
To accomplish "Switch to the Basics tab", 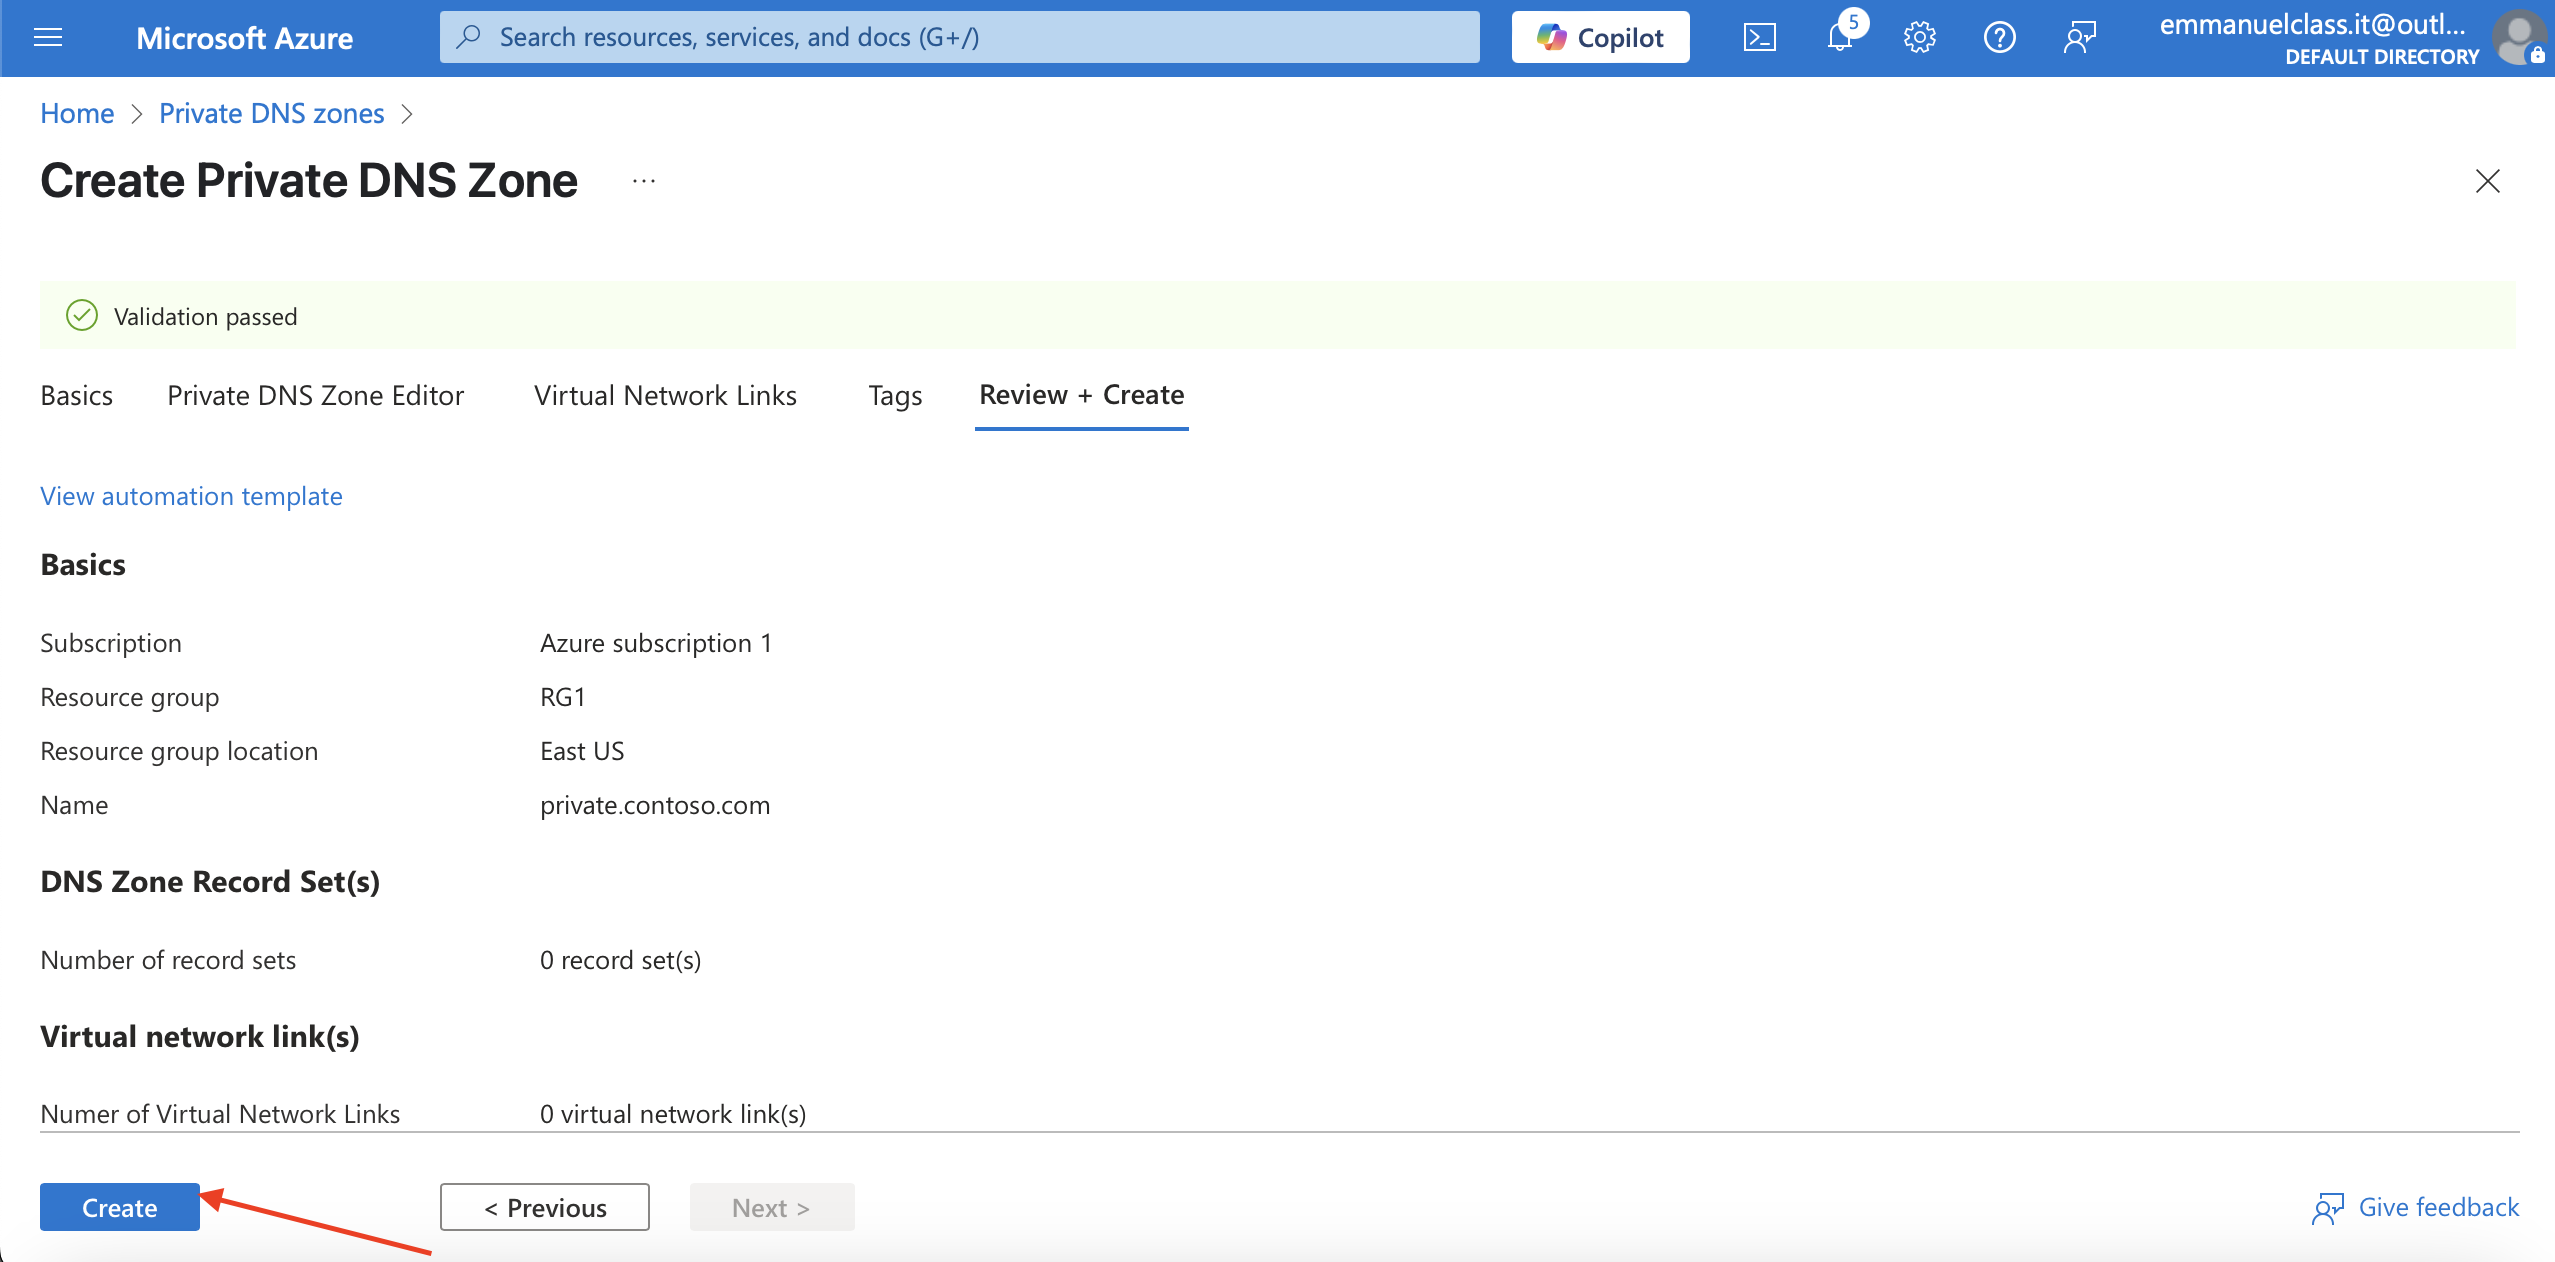I will point(76,395).
